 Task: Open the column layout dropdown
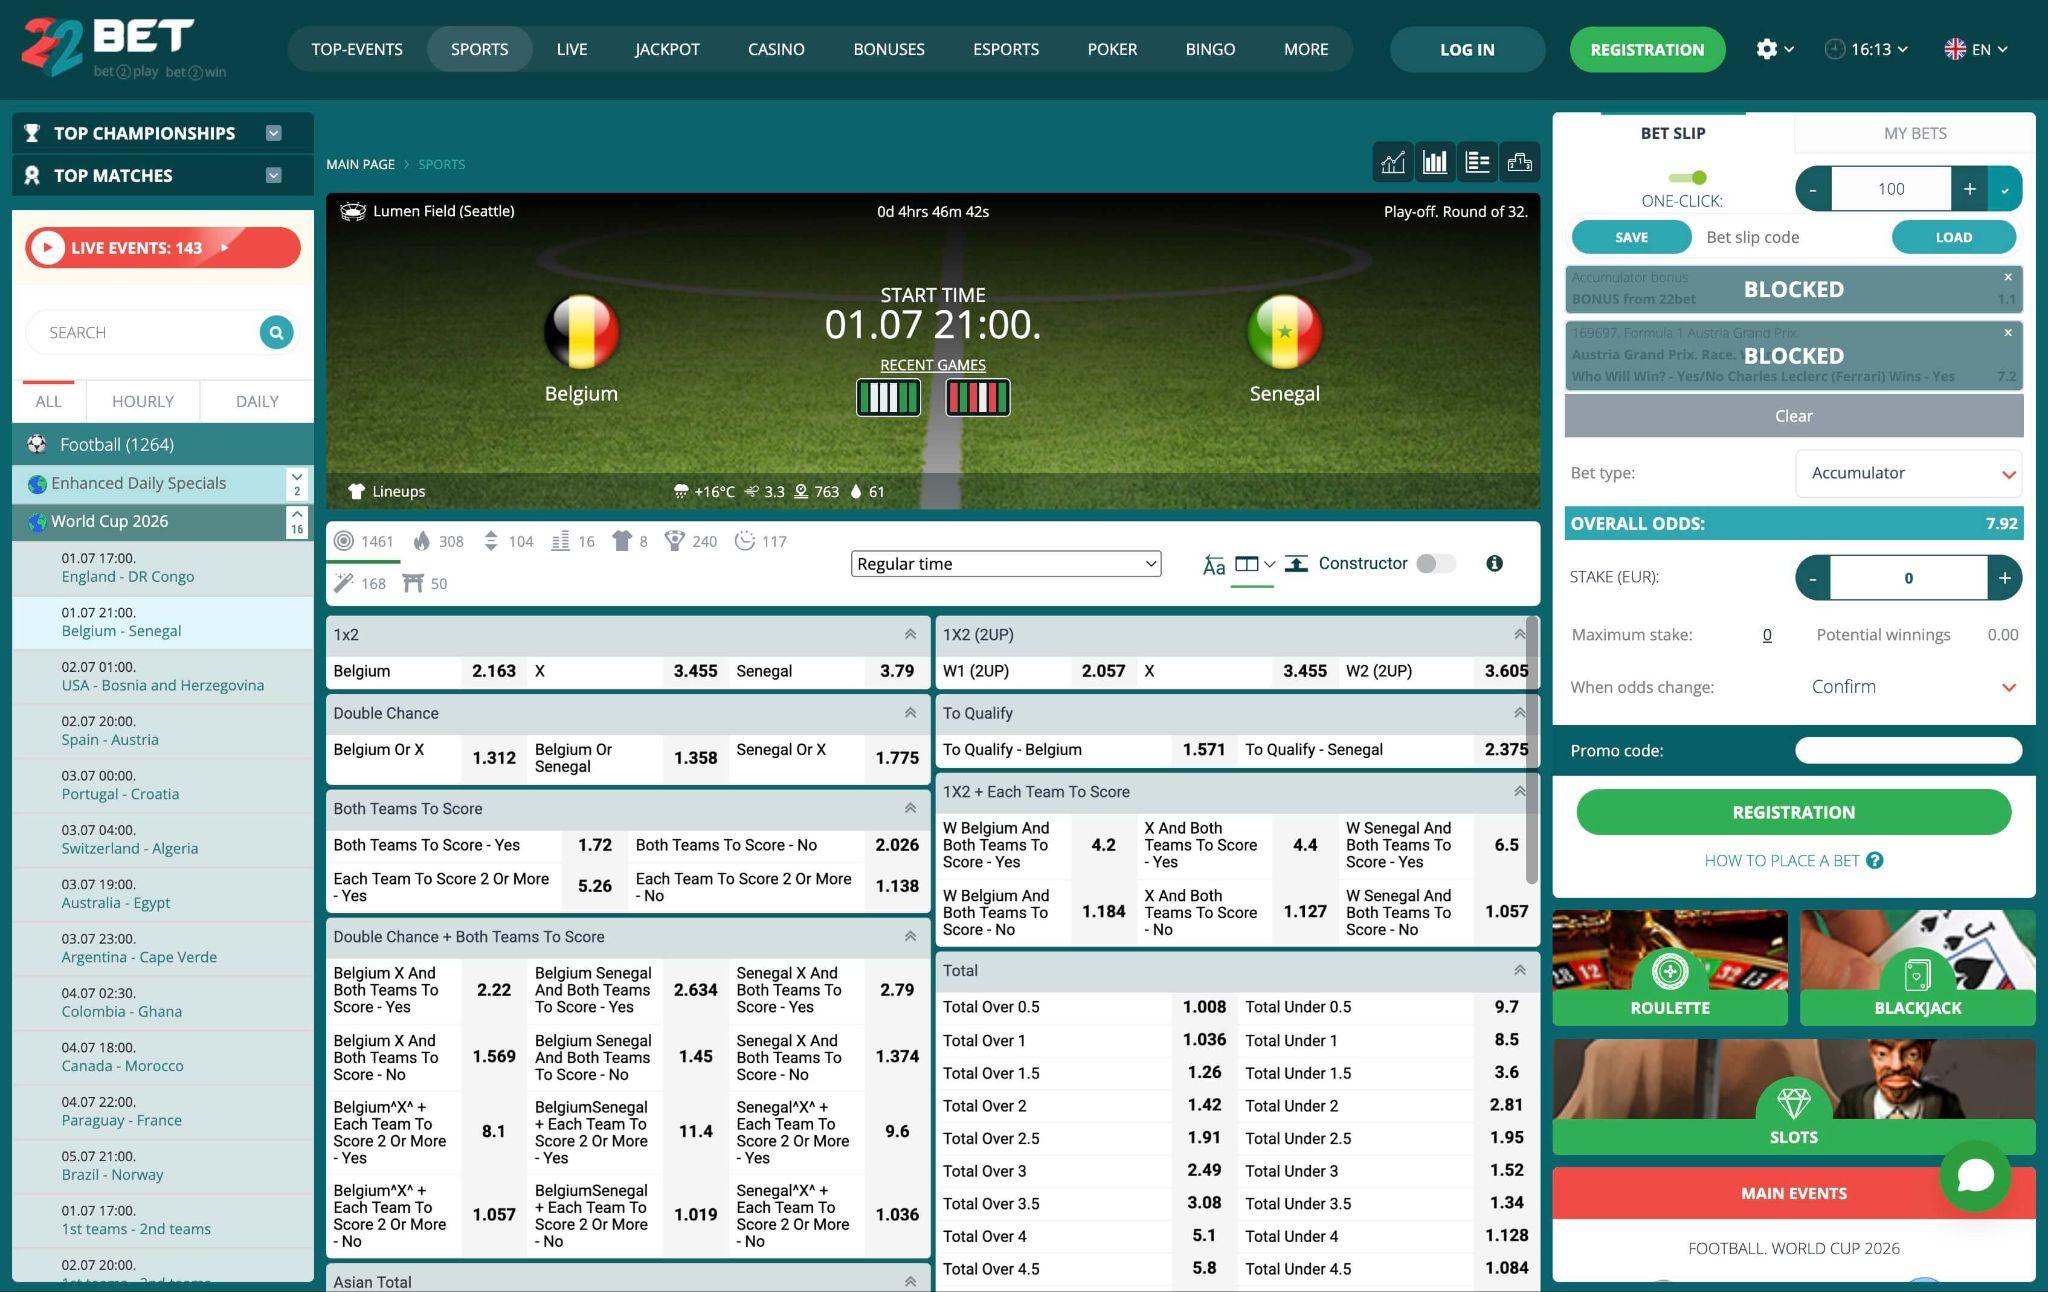point(1254,564)
